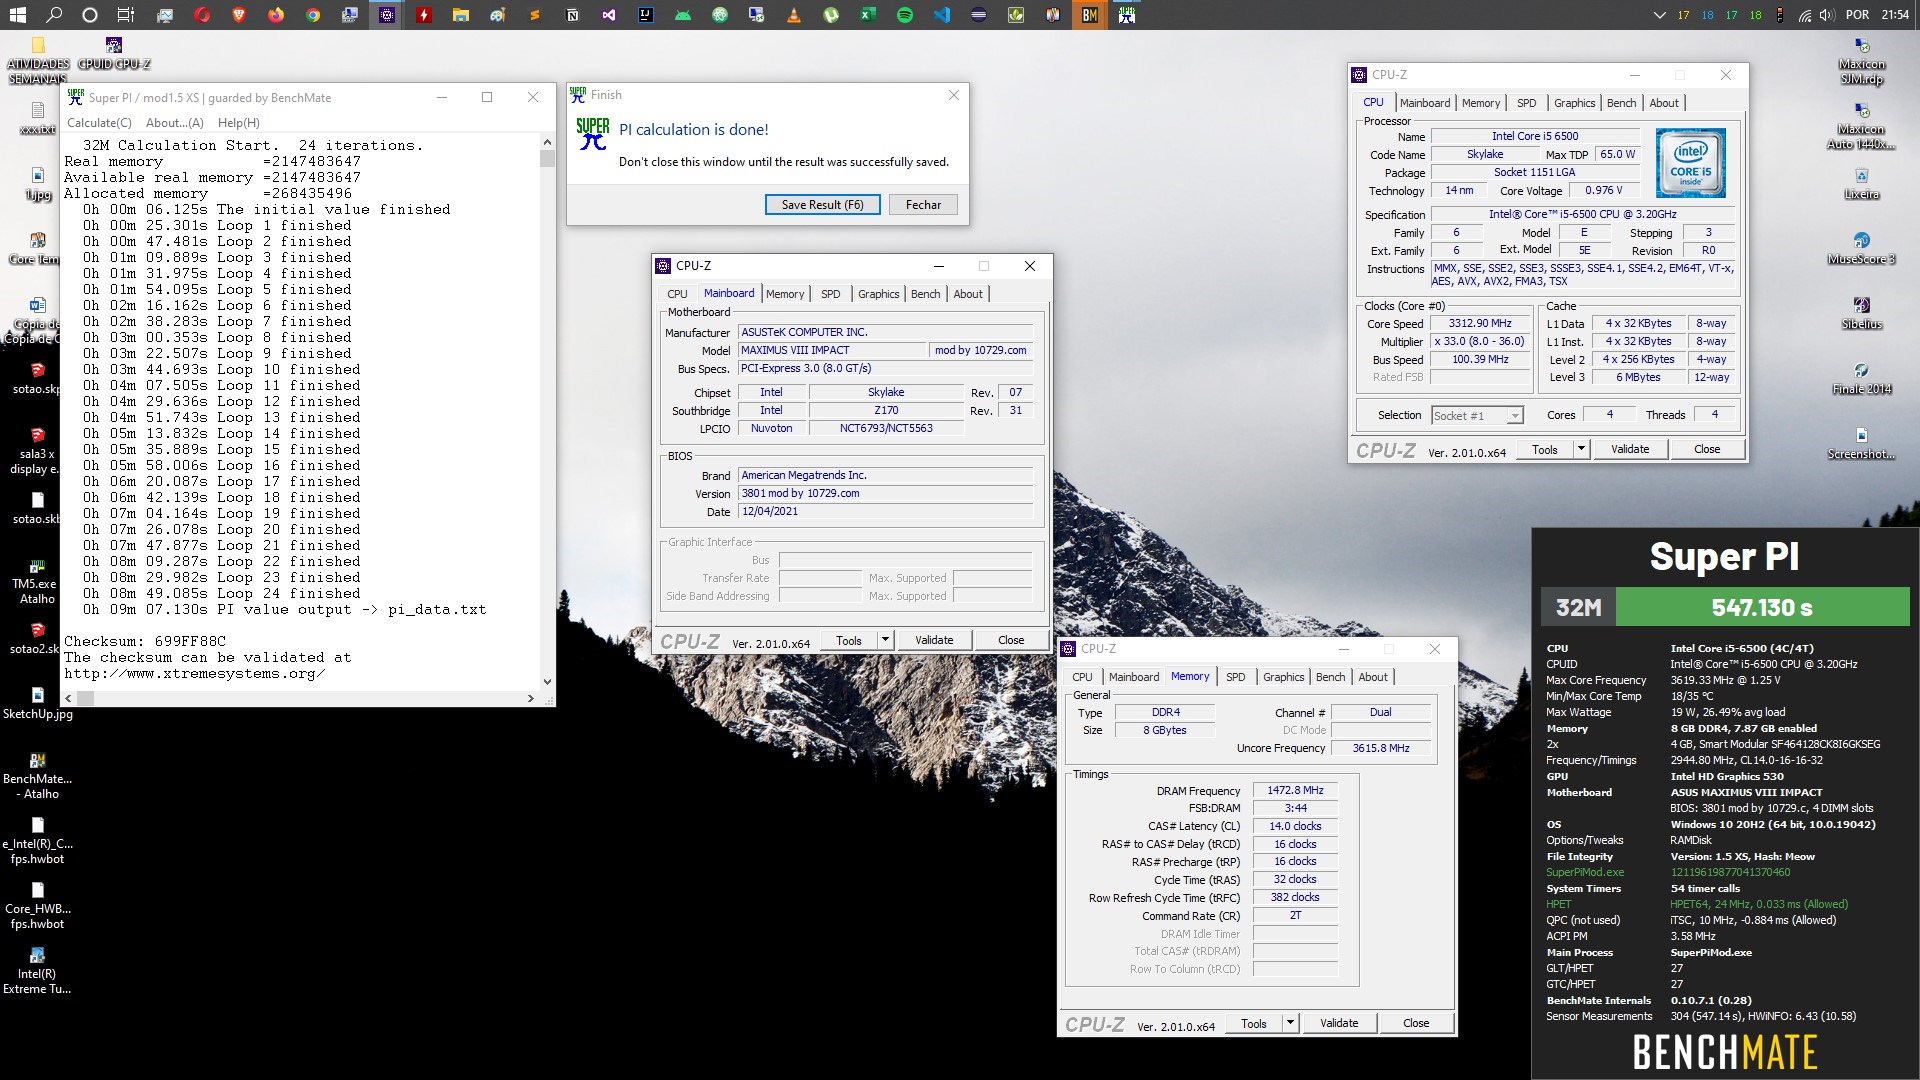The image size is (1920, 1080).
Task: Open Visual Studio Code taskbar icon
Action: tap(942, 15)
